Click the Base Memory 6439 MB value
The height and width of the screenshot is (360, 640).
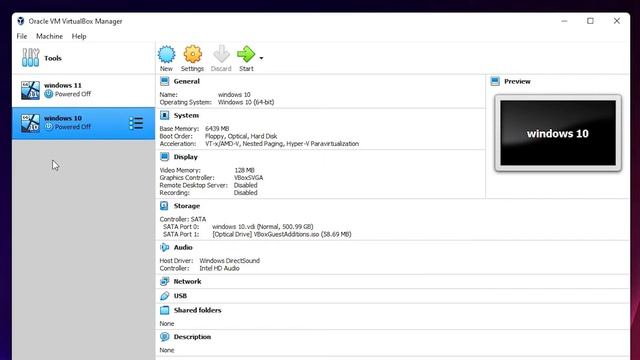[x=217, y=129]
